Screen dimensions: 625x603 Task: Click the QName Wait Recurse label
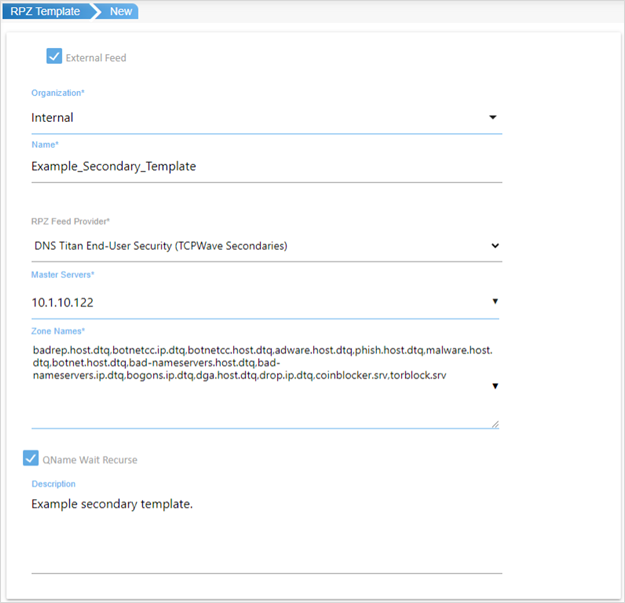click(90, 460)
